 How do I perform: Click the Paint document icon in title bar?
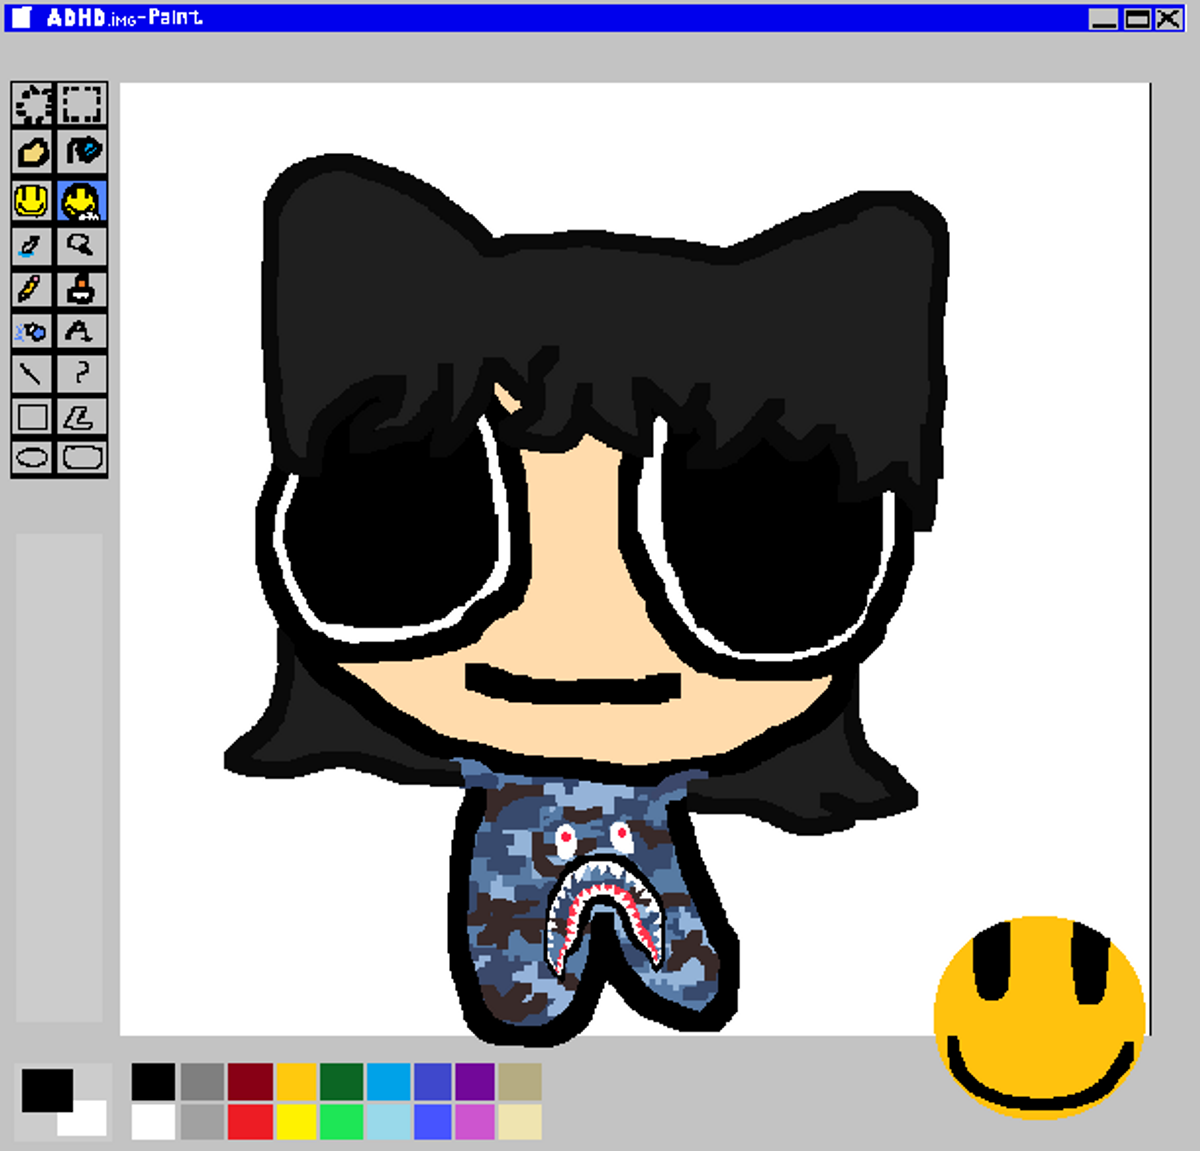22,17
